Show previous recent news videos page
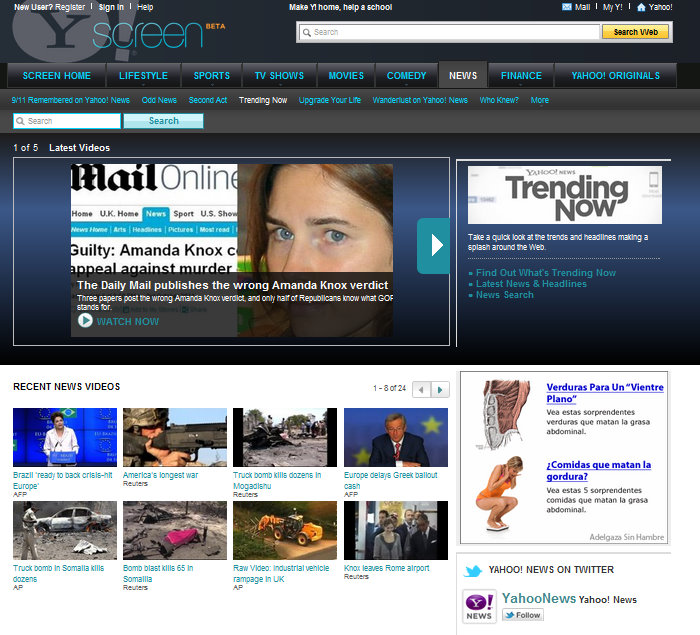This screenshot has width=700, height=635. point(421,390)
